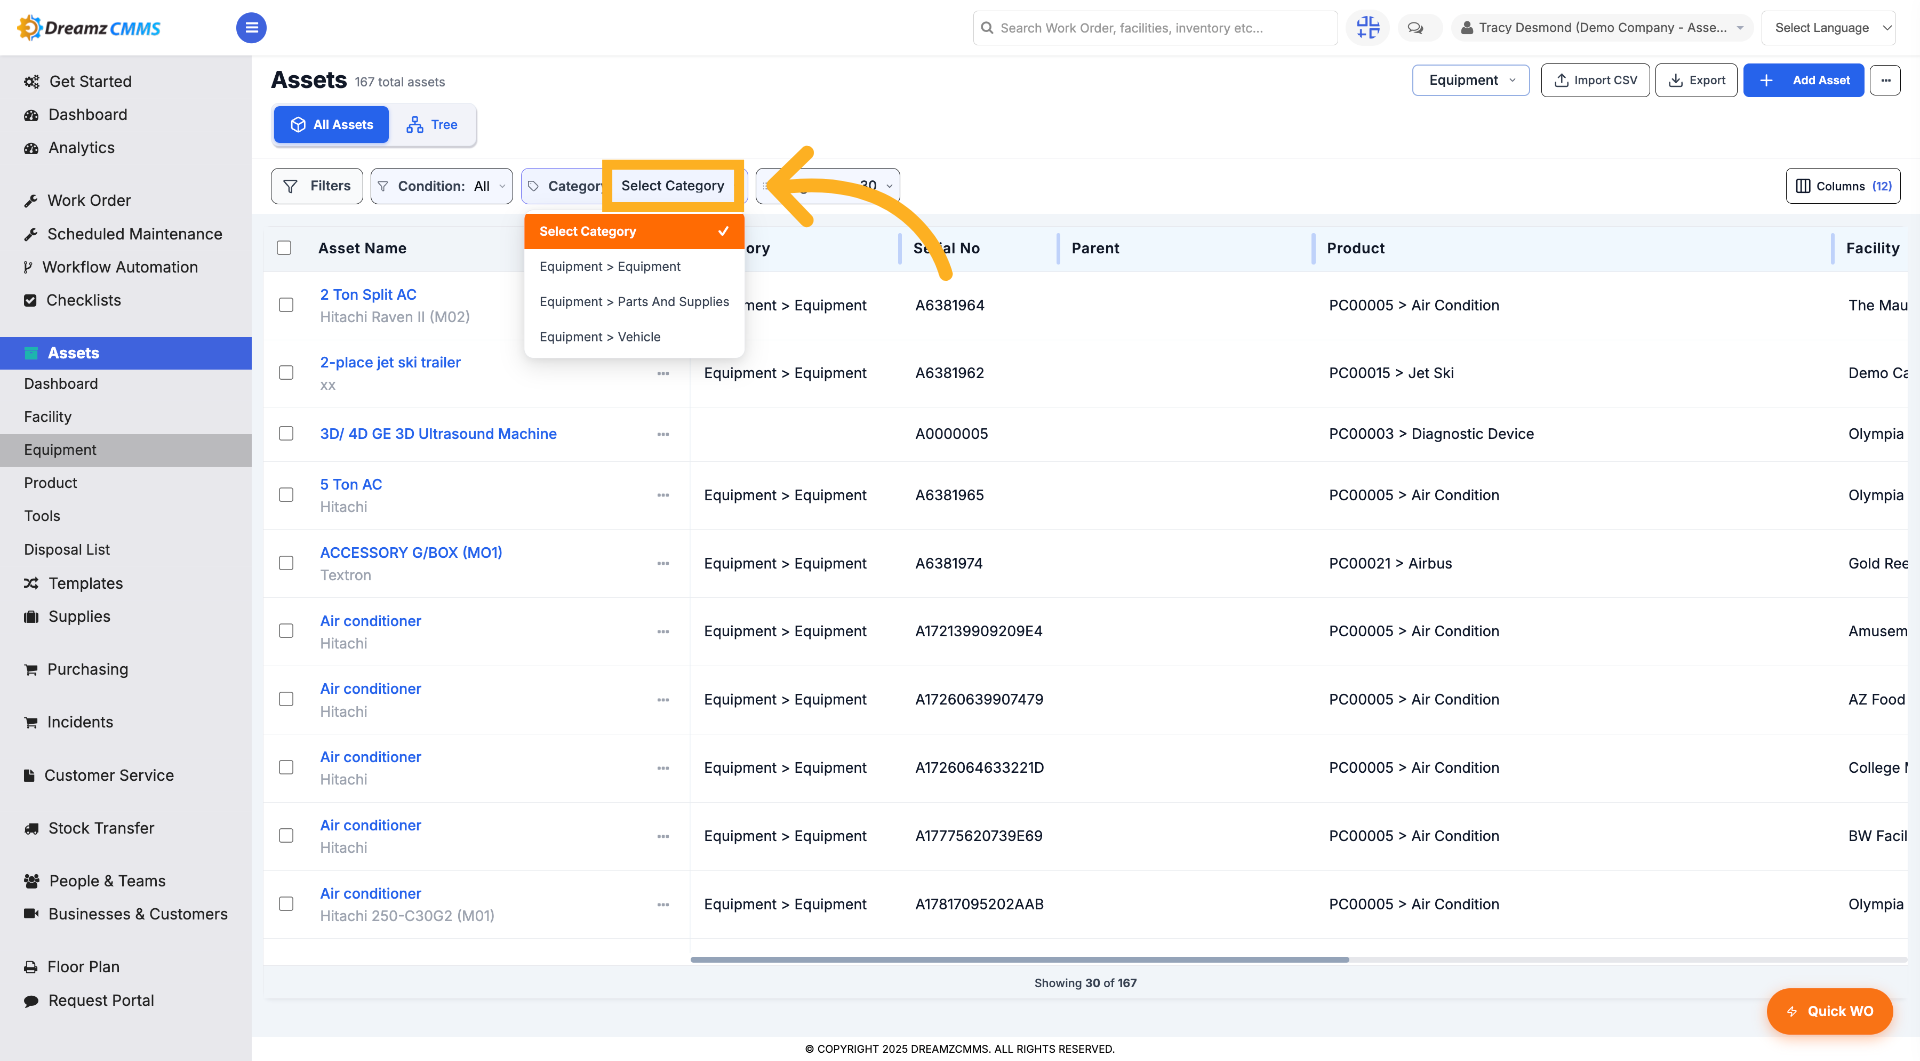Click the Search Work Order input field
Image resolution: width=1920 pixels, height=1061 pixels.
[1154, 28]
